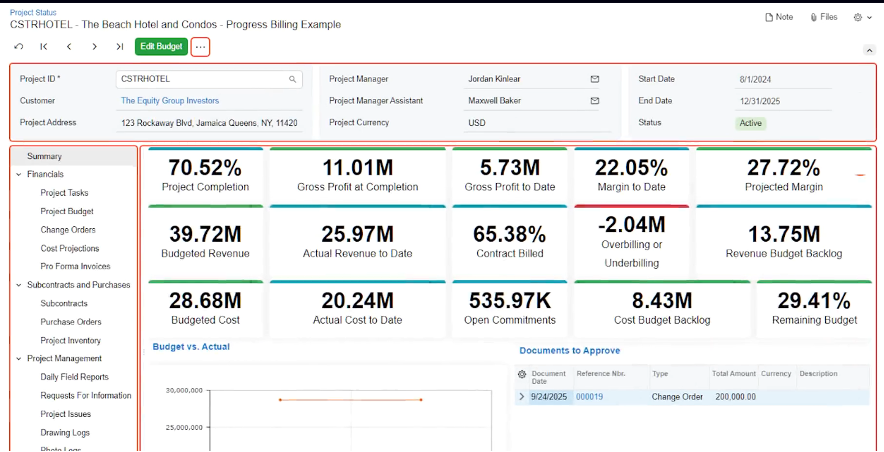Viewport: 884px width, 452px height.
Task: Open reference number 000019 link
Action: [x=589, y=397]
